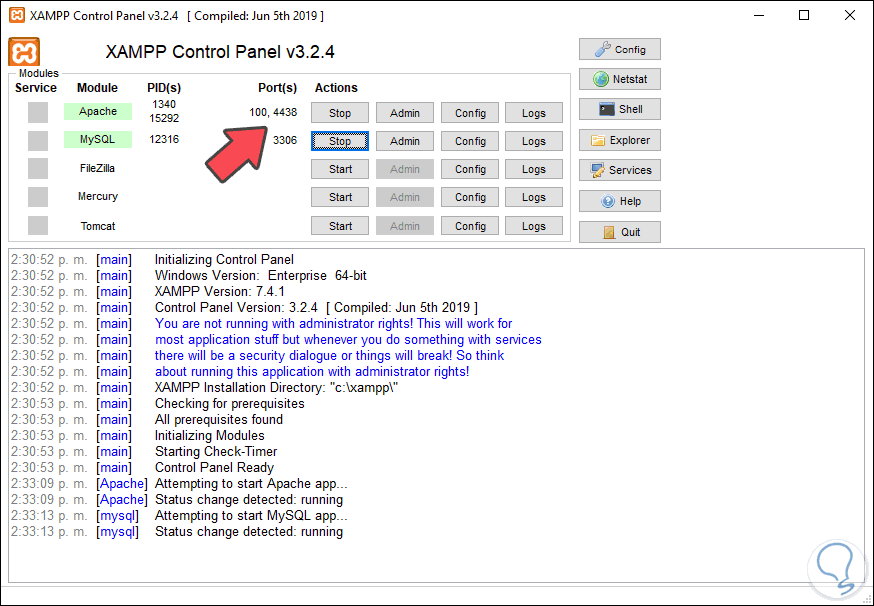Open the FileZilla Logs menu
The image size is (874, 606).
click(534, 169)
